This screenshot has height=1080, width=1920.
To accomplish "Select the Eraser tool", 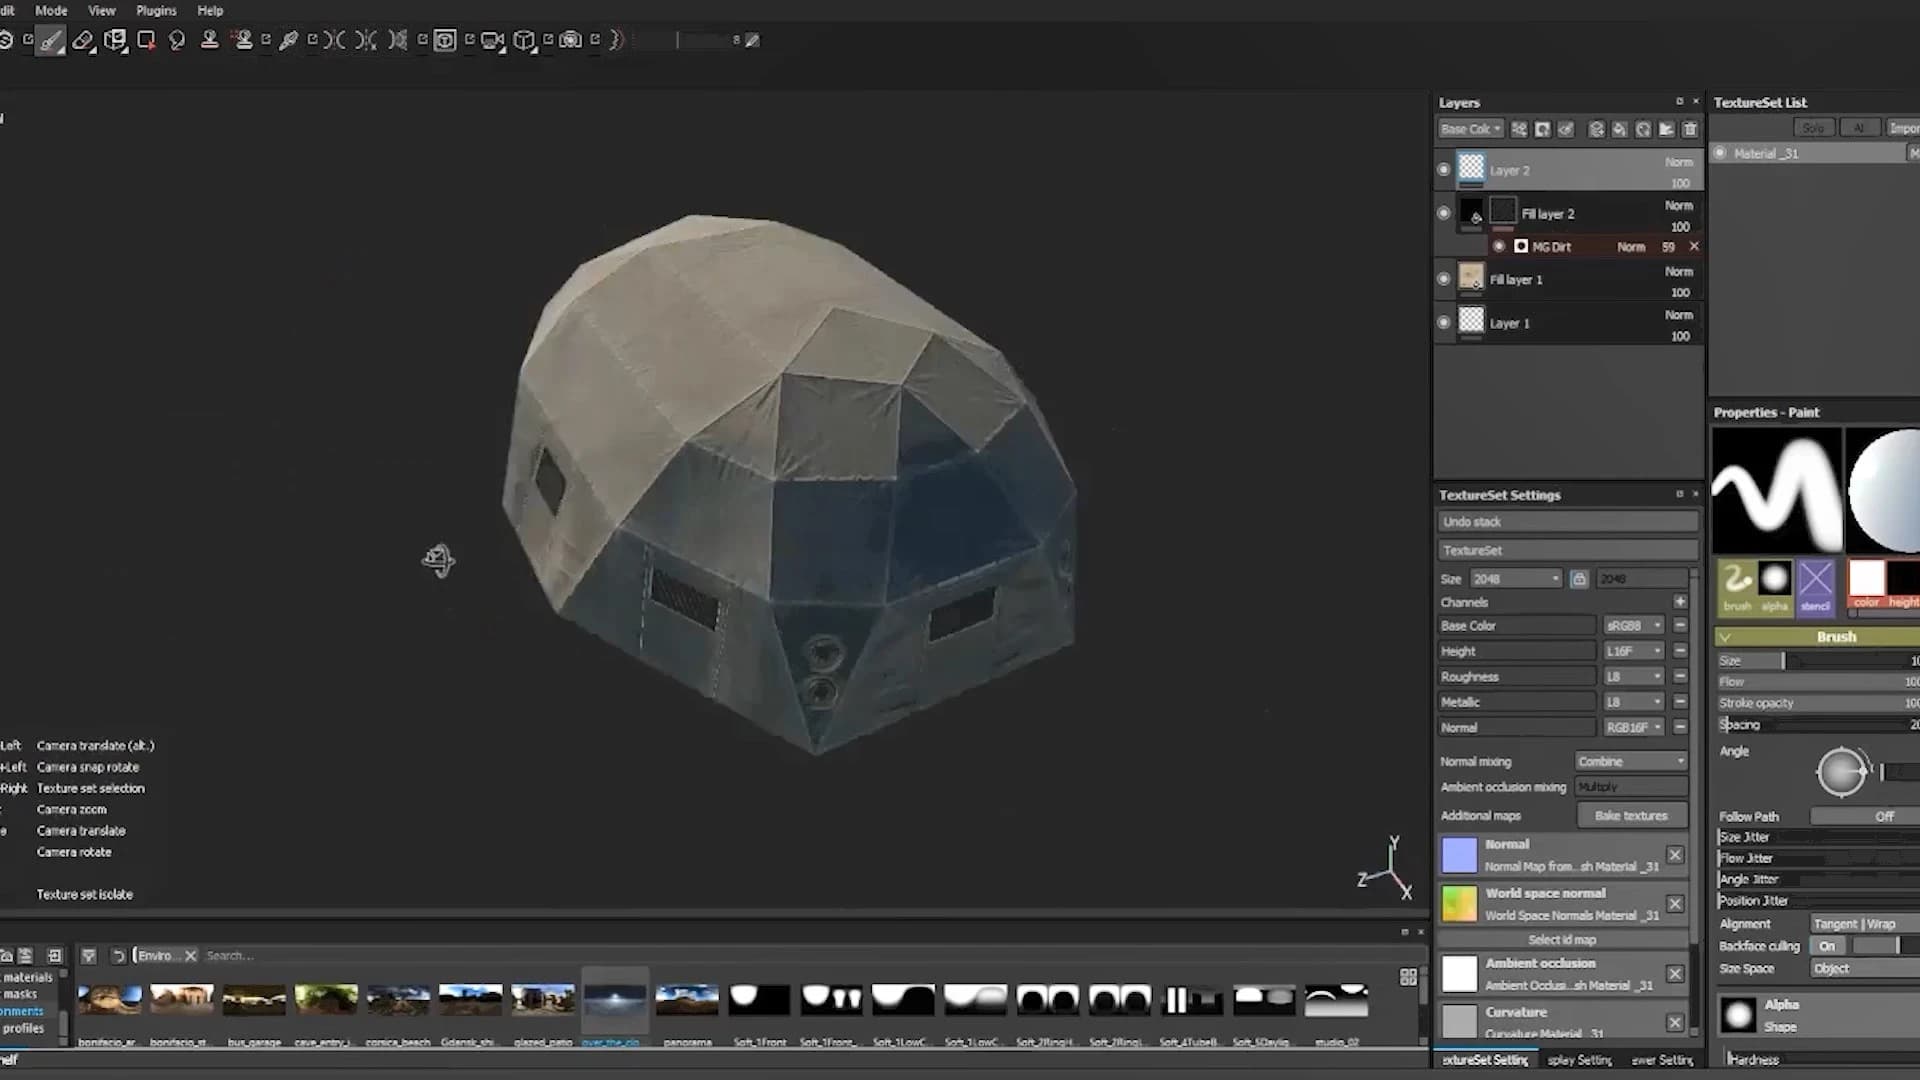I will [84, 42].
